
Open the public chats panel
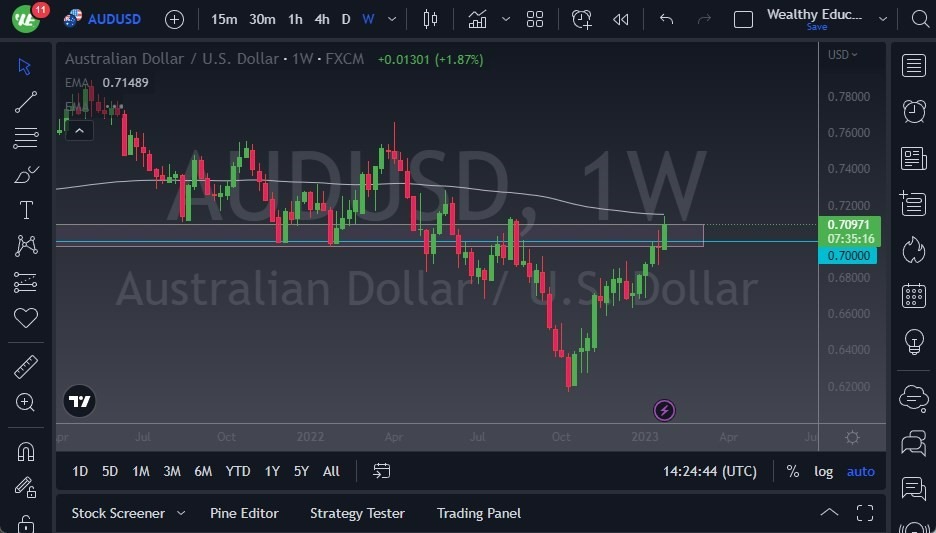pyautogui.click(x=913, y=398)
